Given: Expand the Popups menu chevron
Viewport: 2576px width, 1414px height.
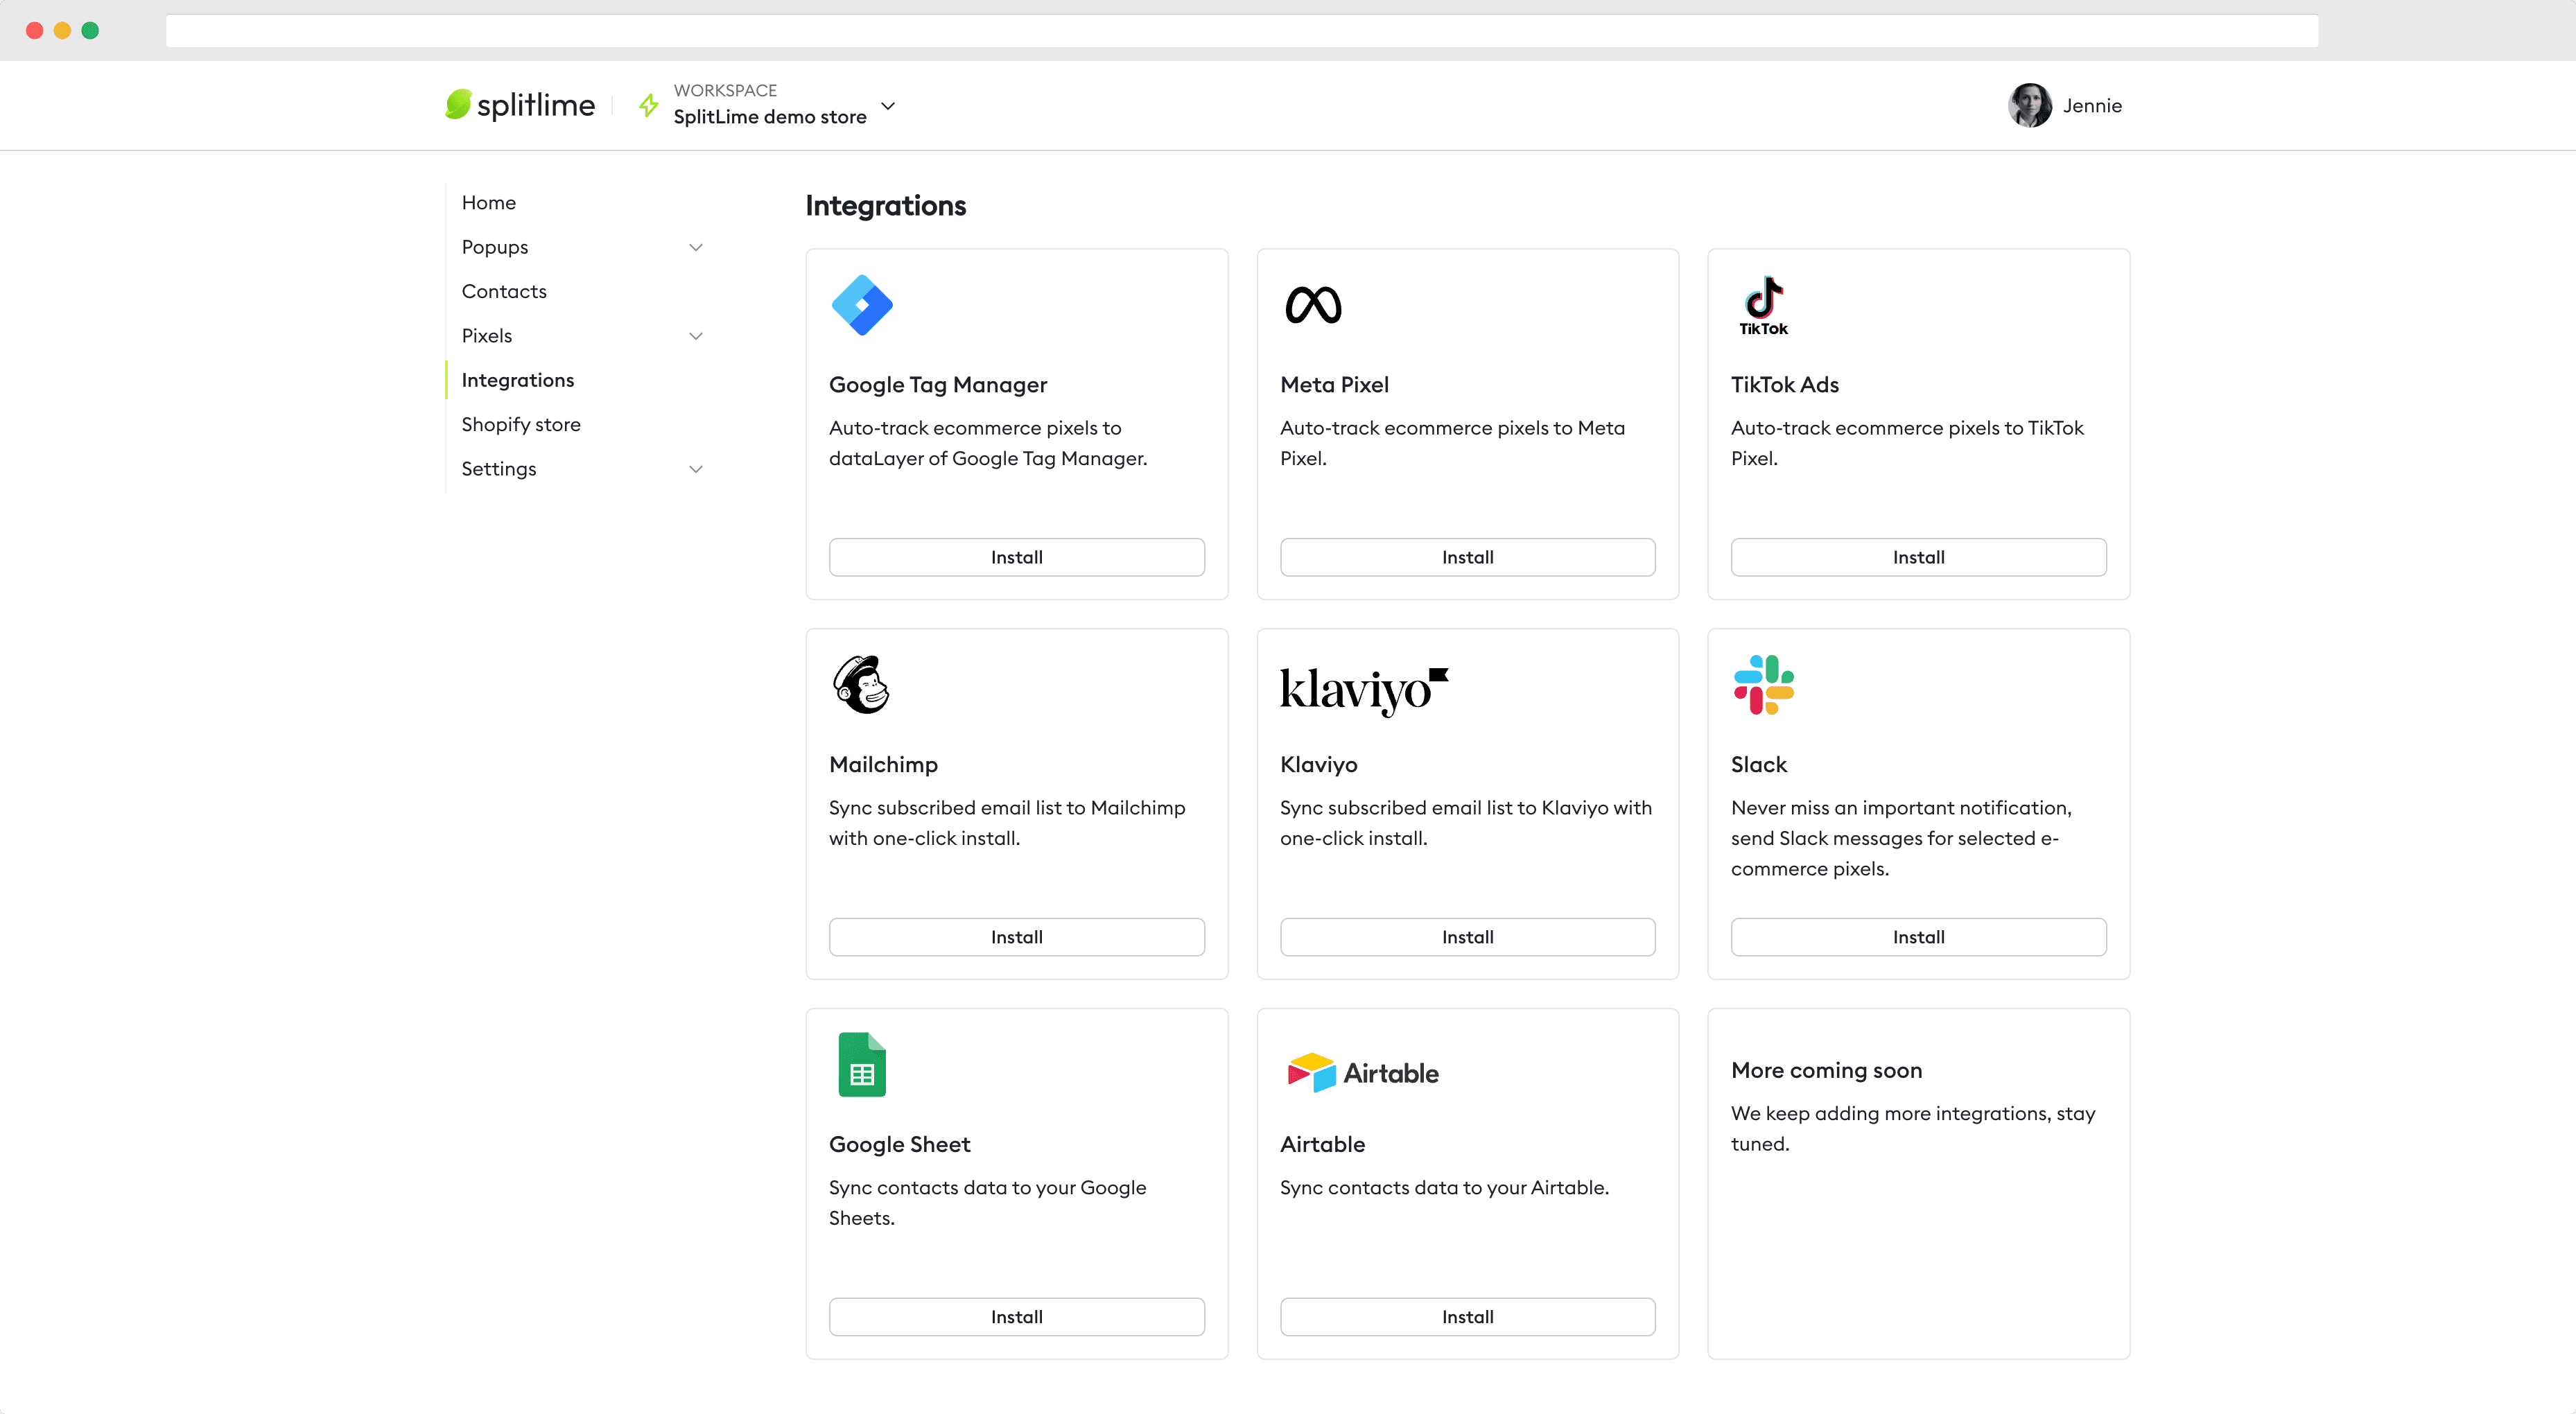Looking at the screenshot, I should (x=696, y=247).
